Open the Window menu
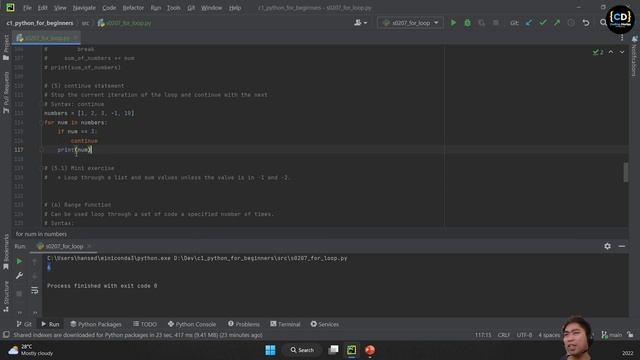Viewport: 640px width, 360px height. 211,8
